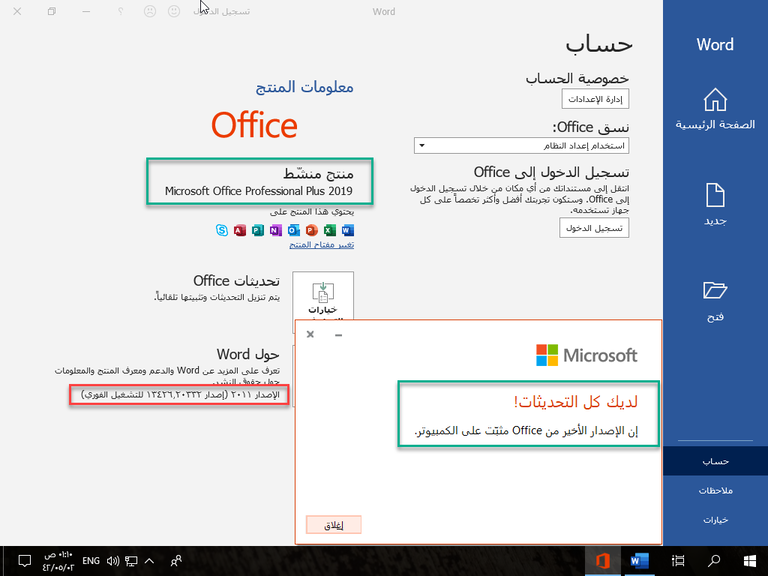The image size is (768, 576).
Task: Click the Word icon in product list
Action: click(348, 230)
